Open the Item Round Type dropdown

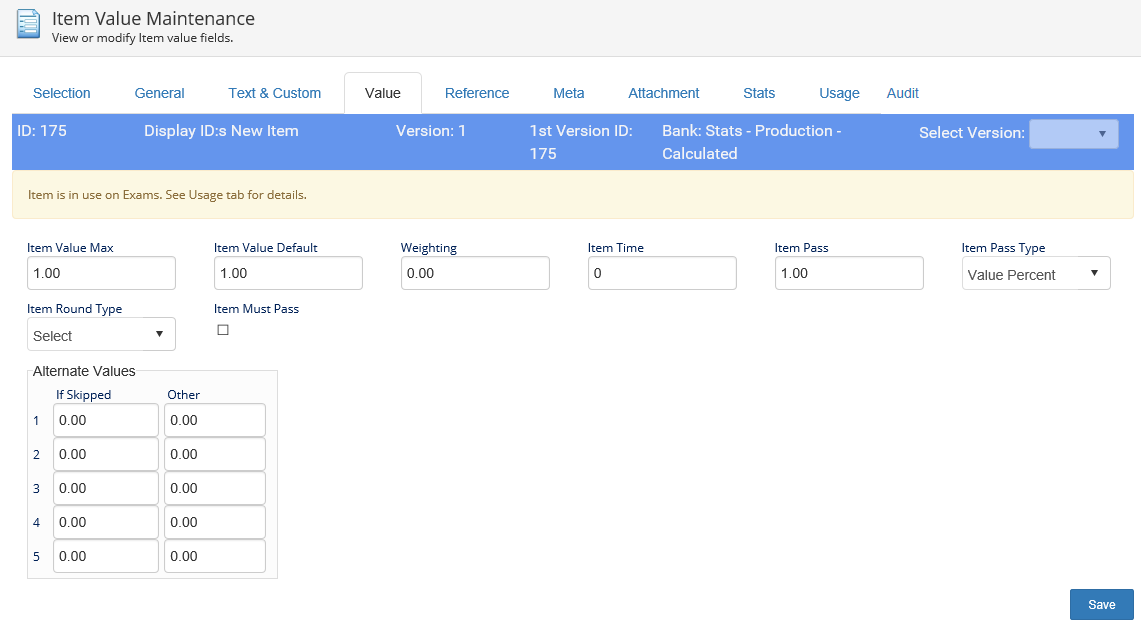(101, 335)
